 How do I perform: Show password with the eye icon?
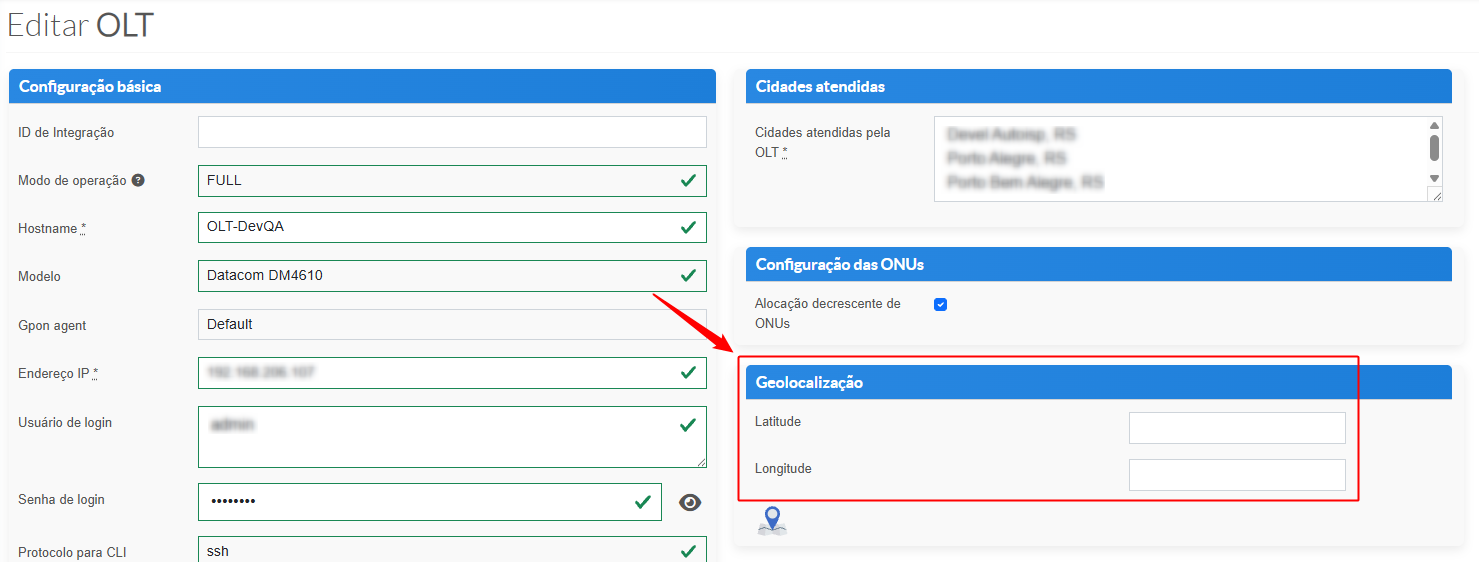[690, 502]
